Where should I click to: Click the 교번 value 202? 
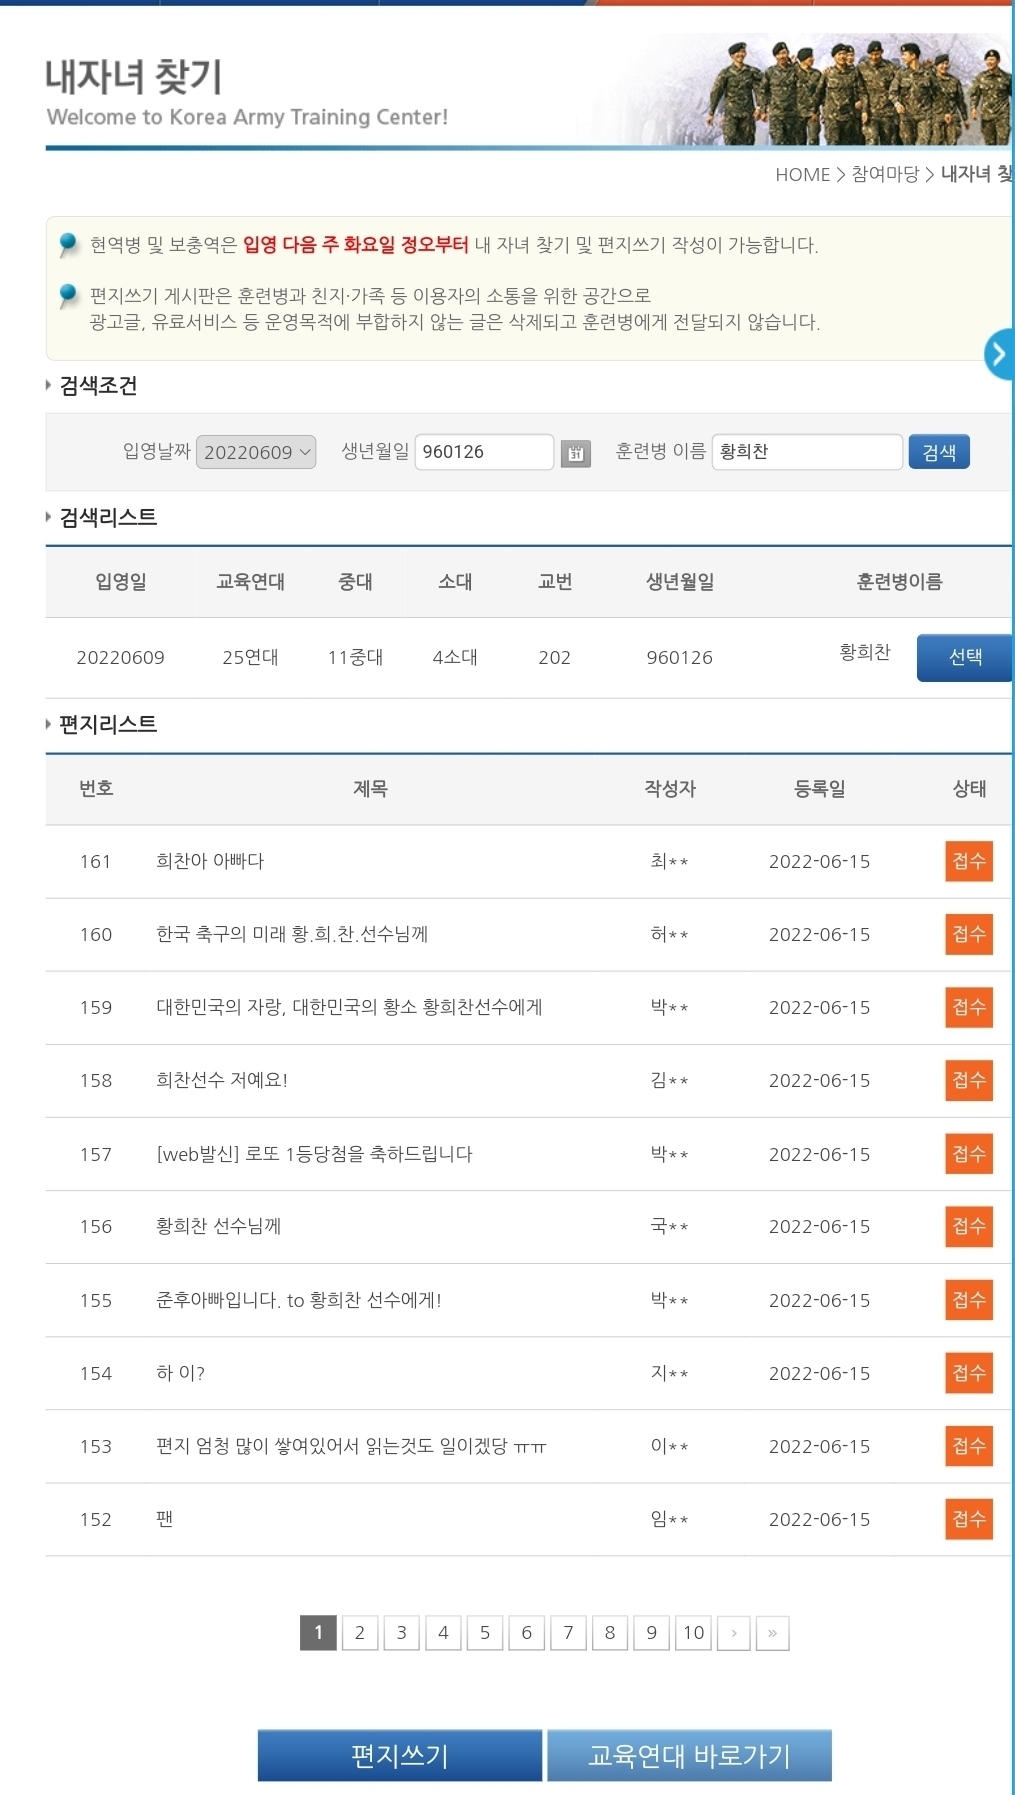point(554,658)
